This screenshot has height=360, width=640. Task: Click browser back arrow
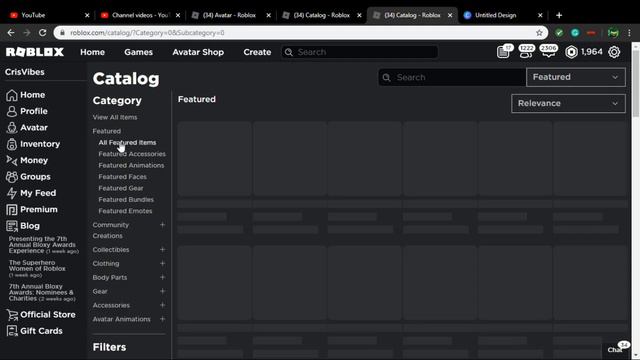coord(11,33)
